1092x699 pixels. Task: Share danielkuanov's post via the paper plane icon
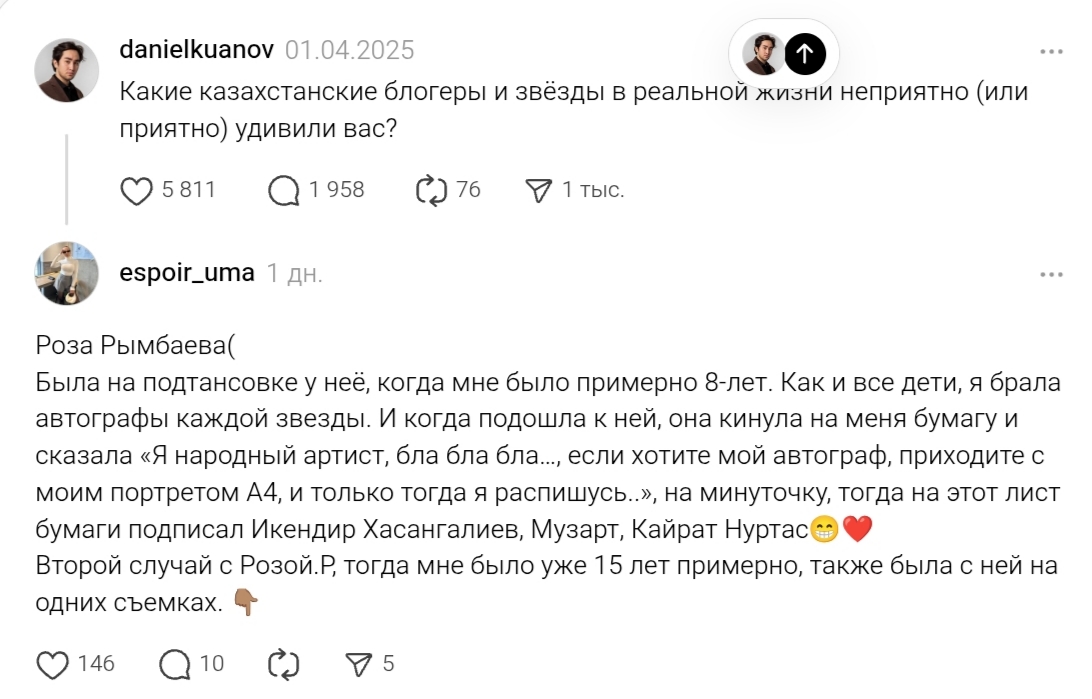[539, 190]
